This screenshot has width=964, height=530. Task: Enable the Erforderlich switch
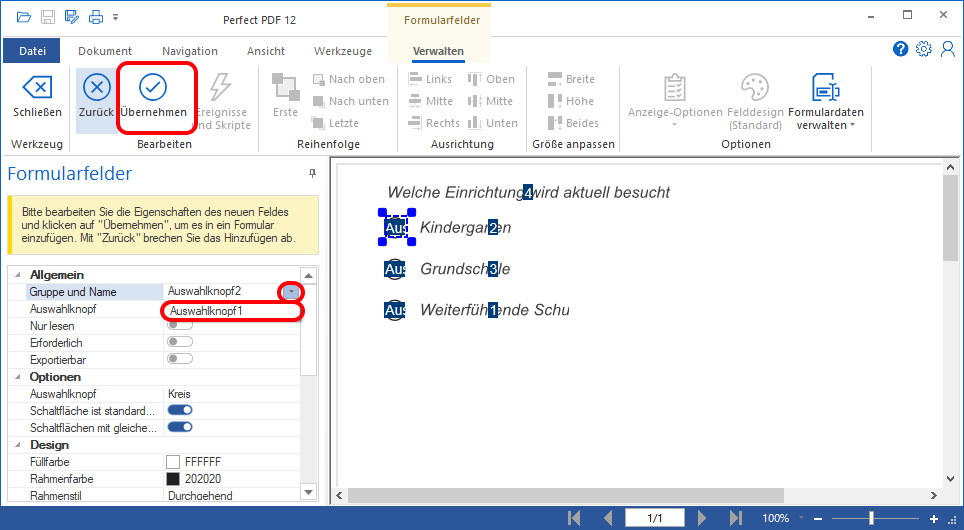pos(180,342)
